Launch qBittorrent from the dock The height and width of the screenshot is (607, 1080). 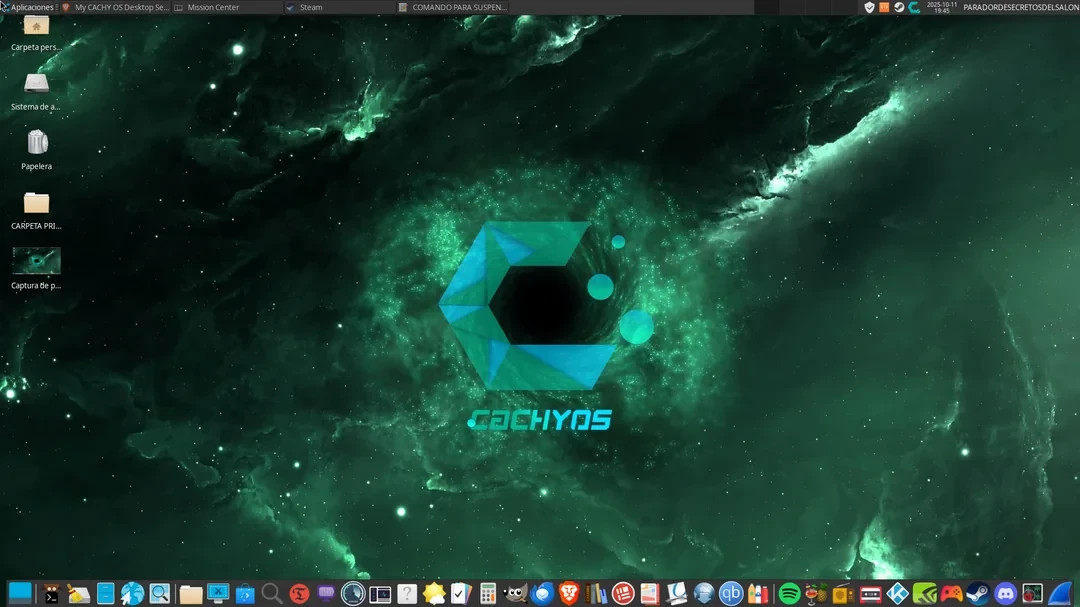(731, 593)
